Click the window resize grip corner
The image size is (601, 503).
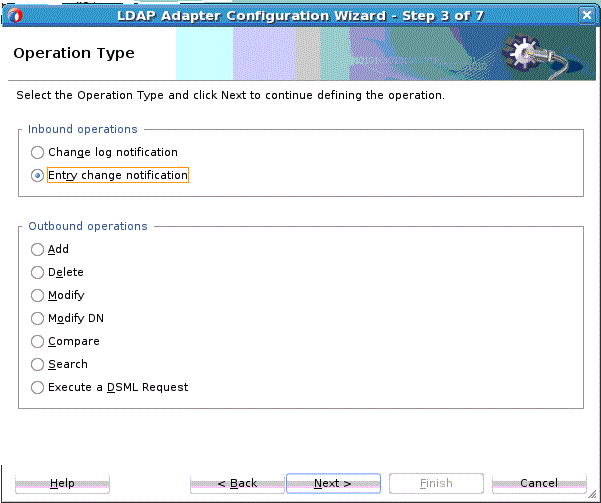coord(592,495)
